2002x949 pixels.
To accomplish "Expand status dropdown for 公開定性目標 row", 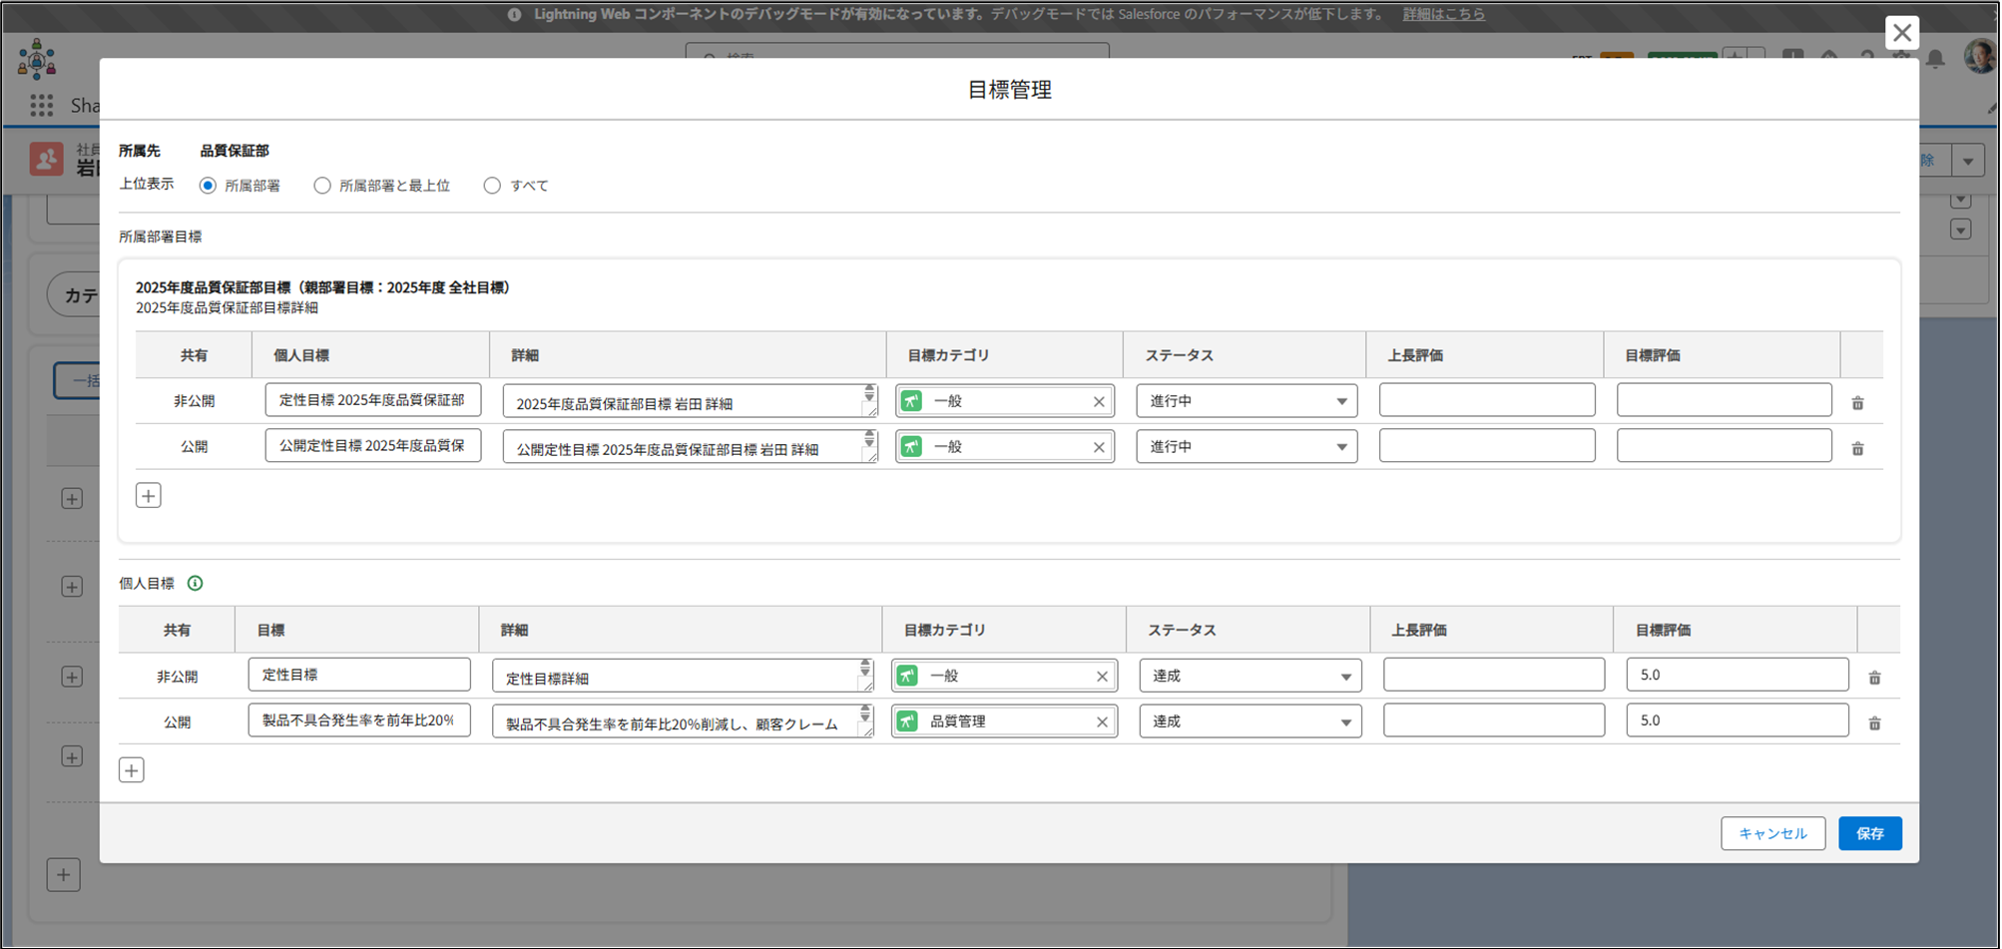I will 1246,447.
